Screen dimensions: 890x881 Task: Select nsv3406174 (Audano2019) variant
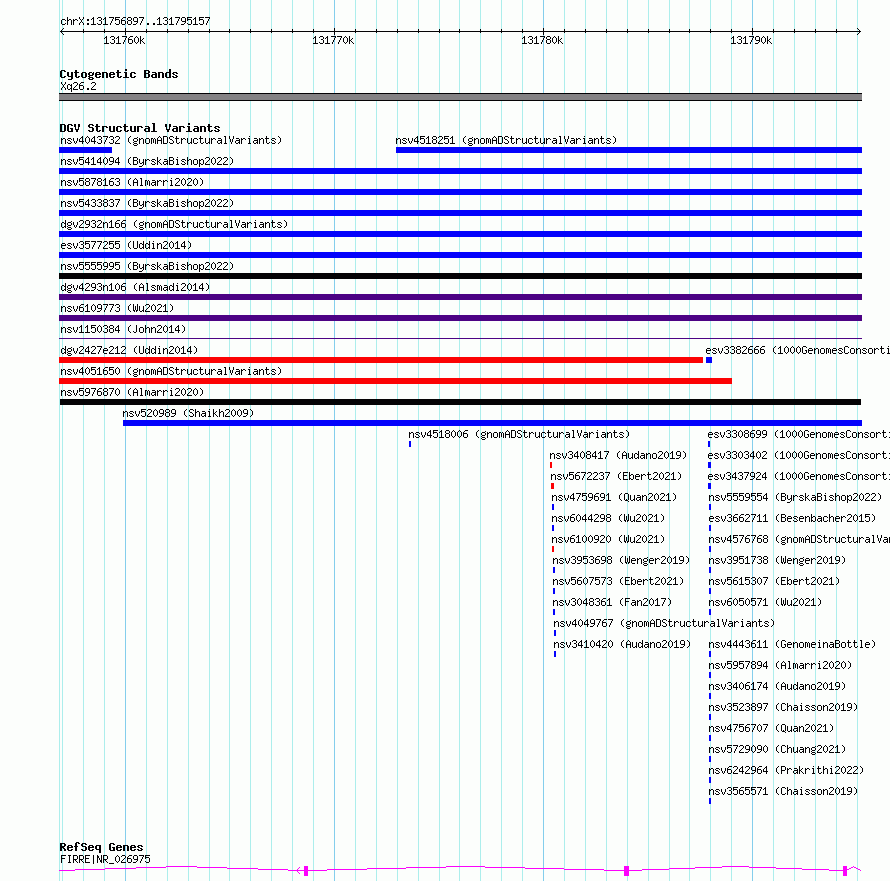click(777, 686)
